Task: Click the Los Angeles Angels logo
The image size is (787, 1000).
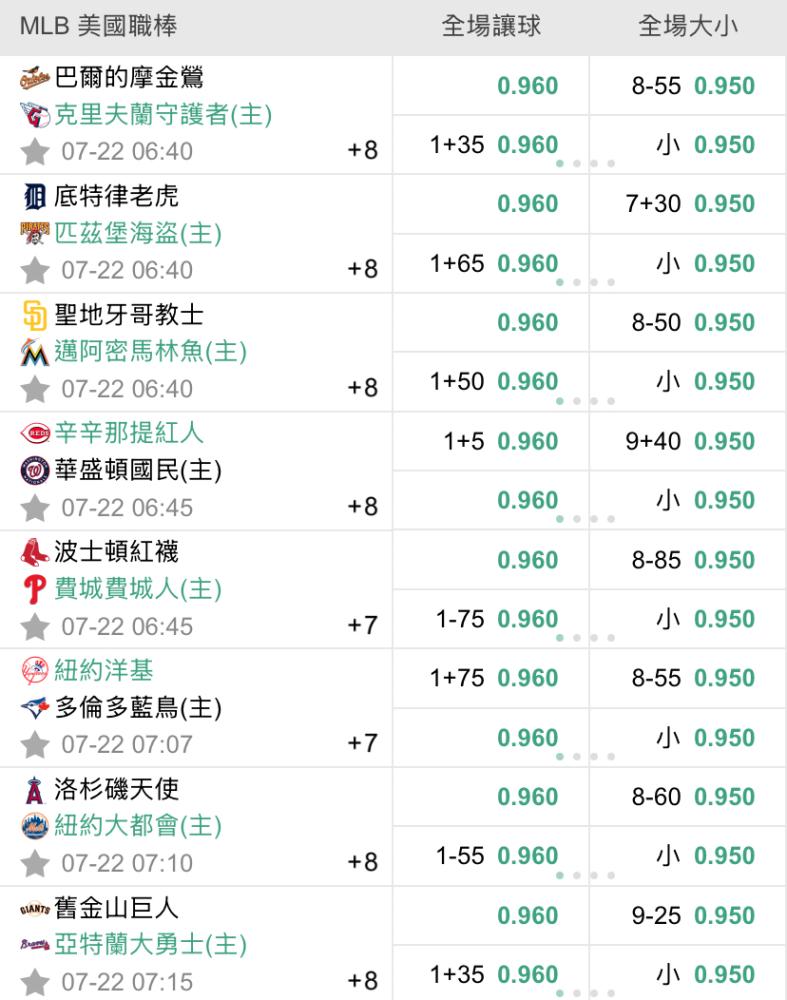Action: 34,790
